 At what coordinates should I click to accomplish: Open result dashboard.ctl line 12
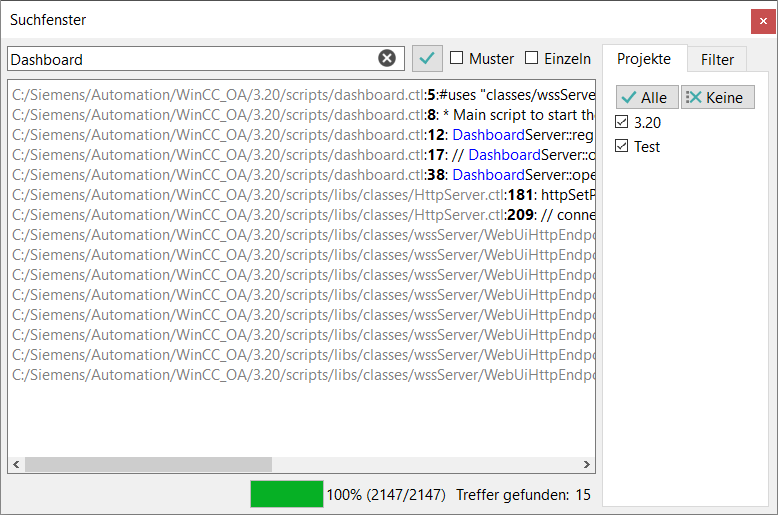[x=303, y=134]
